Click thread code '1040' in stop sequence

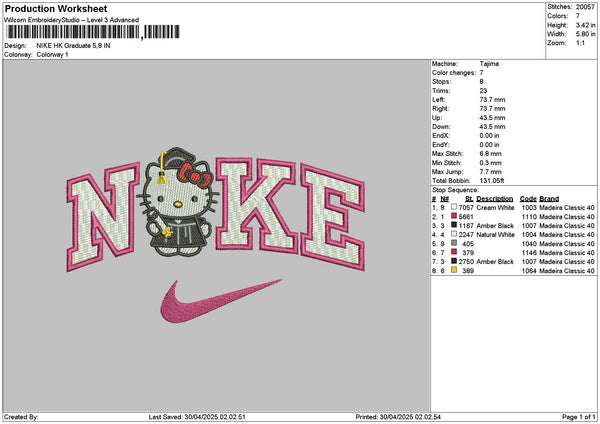click(x=529, y=243)
